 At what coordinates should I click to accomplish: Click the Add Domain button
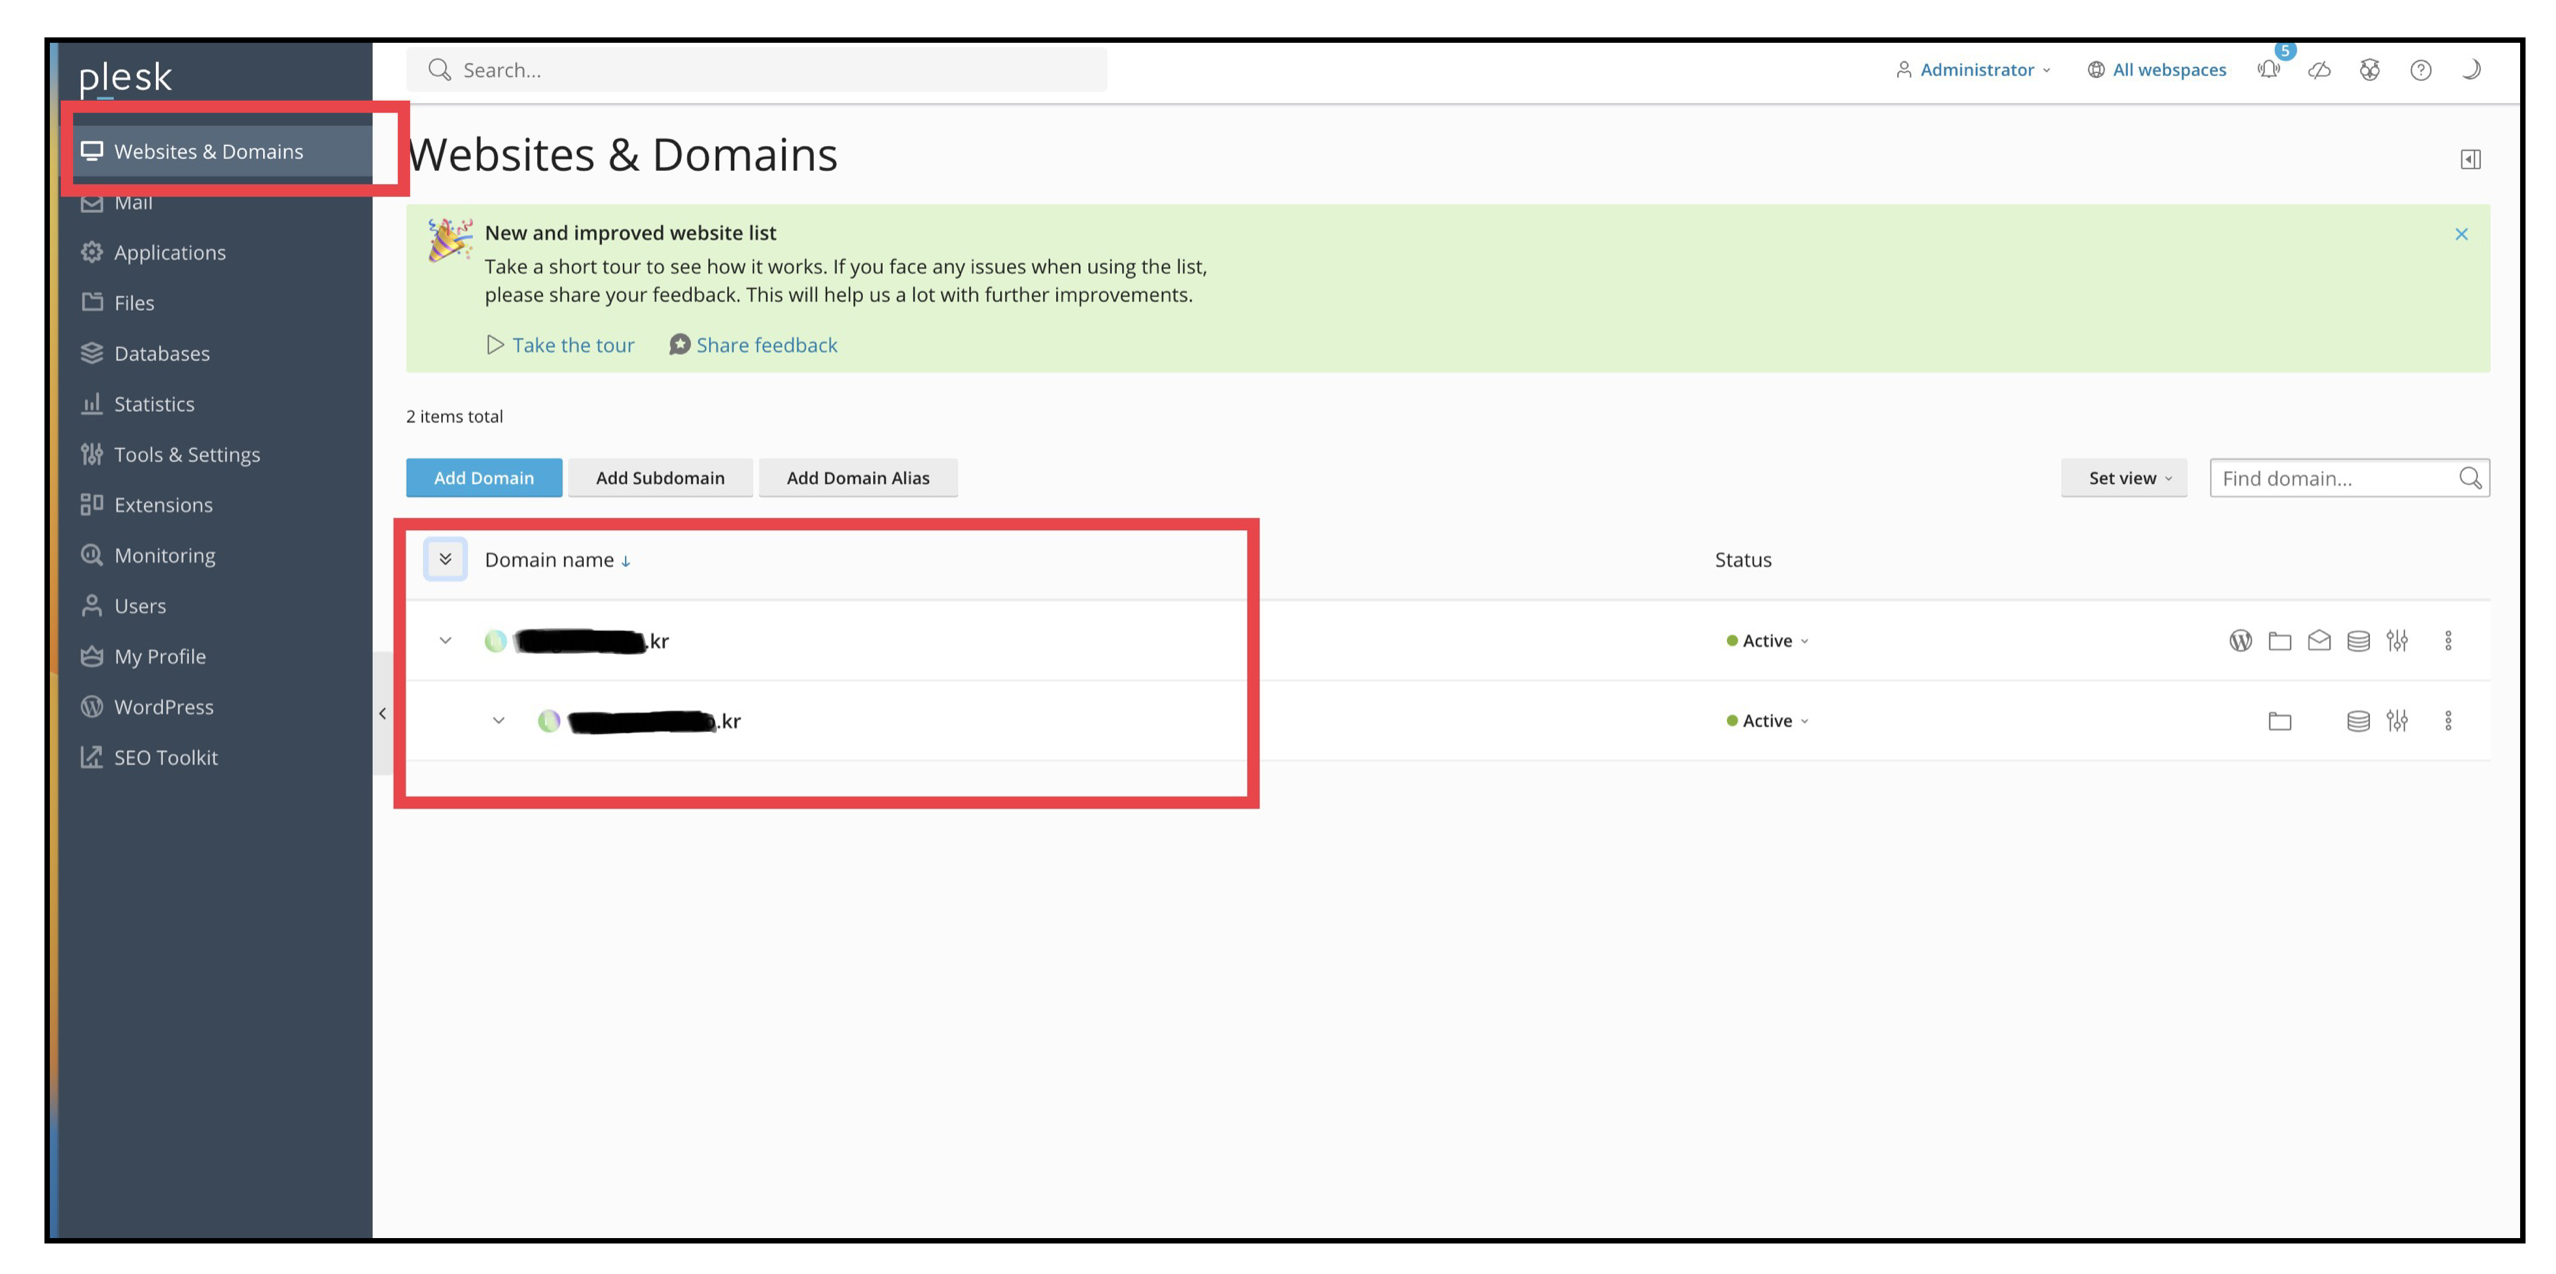point(483,478)
